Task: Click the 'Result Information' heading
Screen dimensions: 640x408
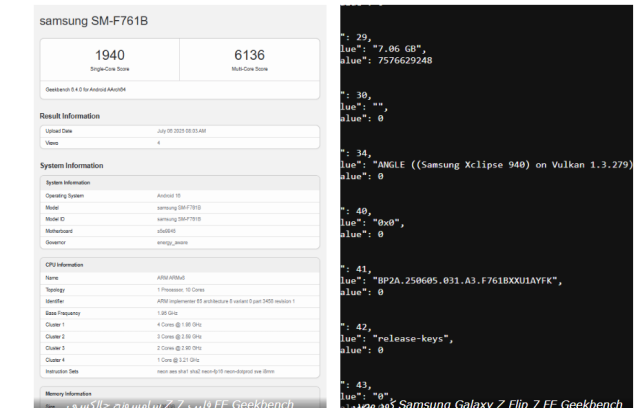Action: coord(70,116)
